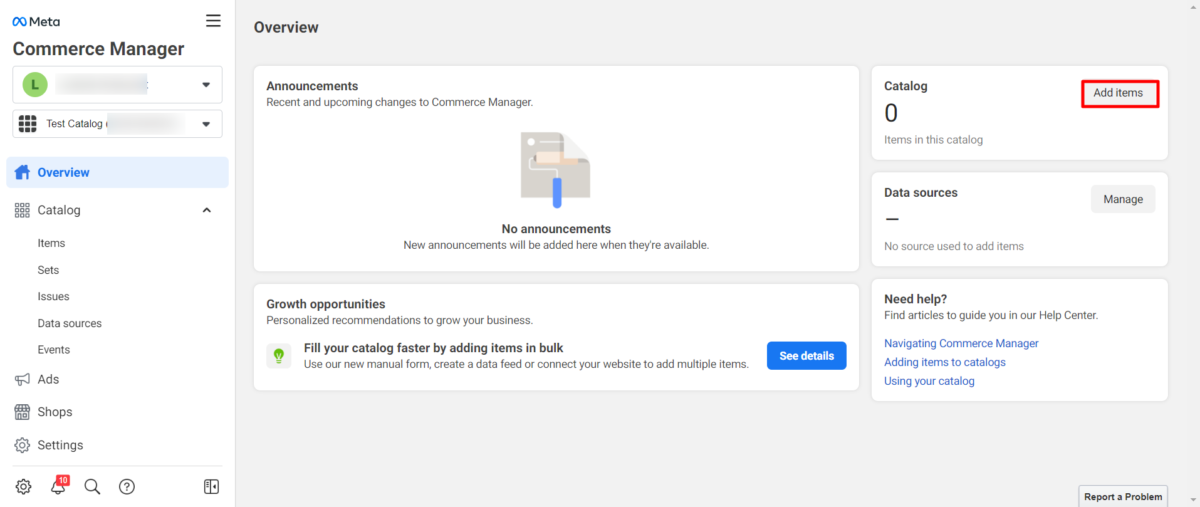Go to the Overview menu item
This screenshot has height=507, width=1200.
click(x=63, y=172)
